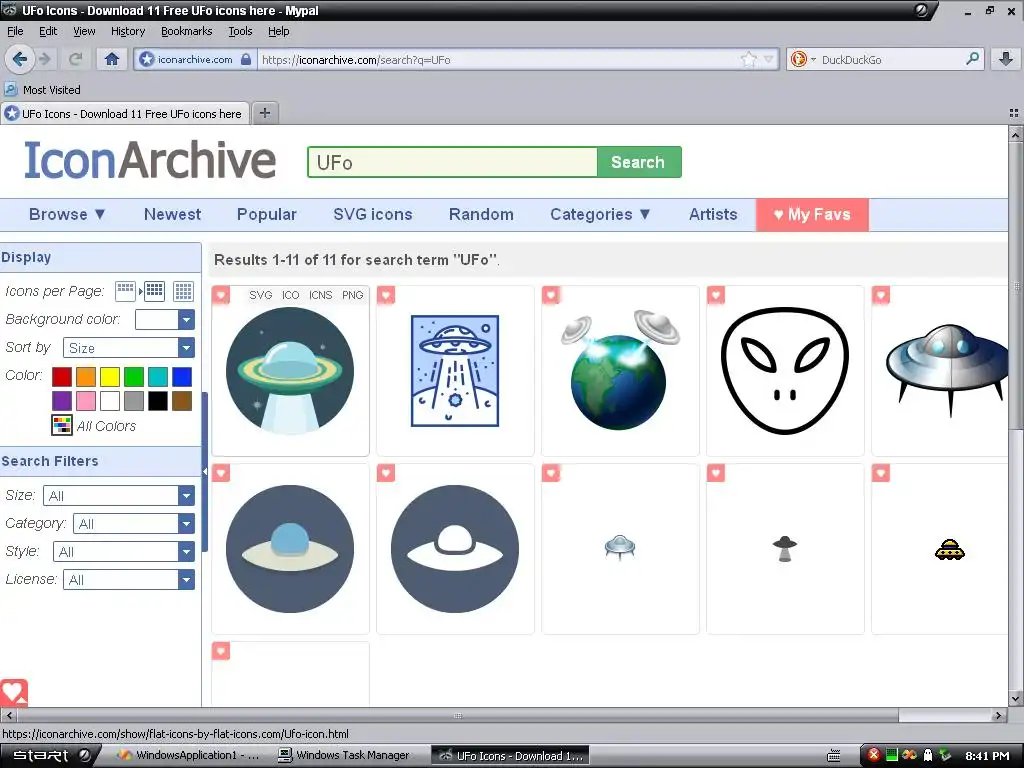Expand the Browse navigation menu

click(x=67, y=214)
